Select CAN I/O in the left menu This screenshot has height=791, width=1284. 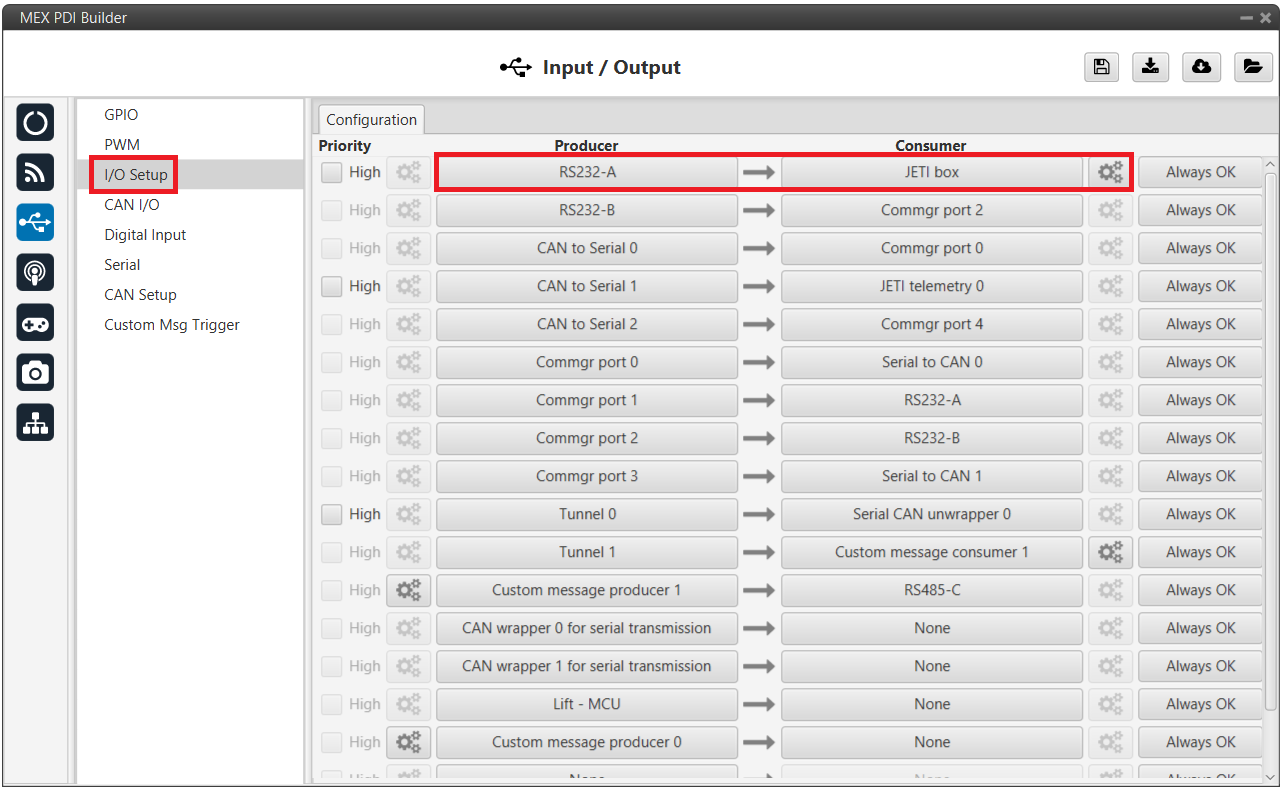pyautogui.click(x=132, y=205)
